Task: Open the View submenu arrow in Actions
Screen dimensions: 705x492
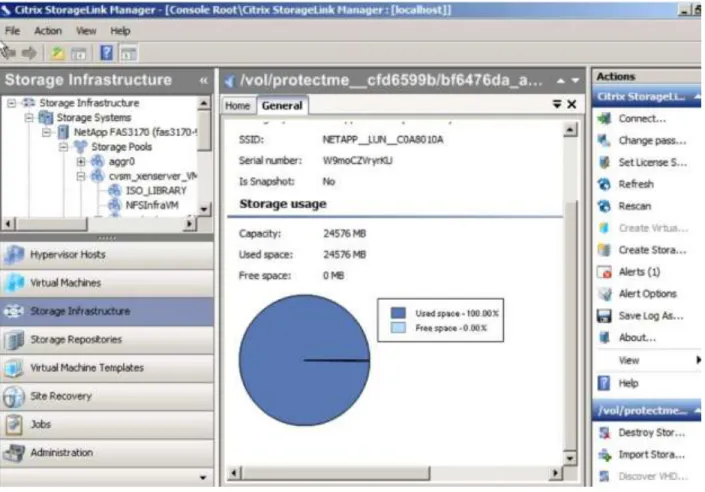Action: (x=698, y=360)
